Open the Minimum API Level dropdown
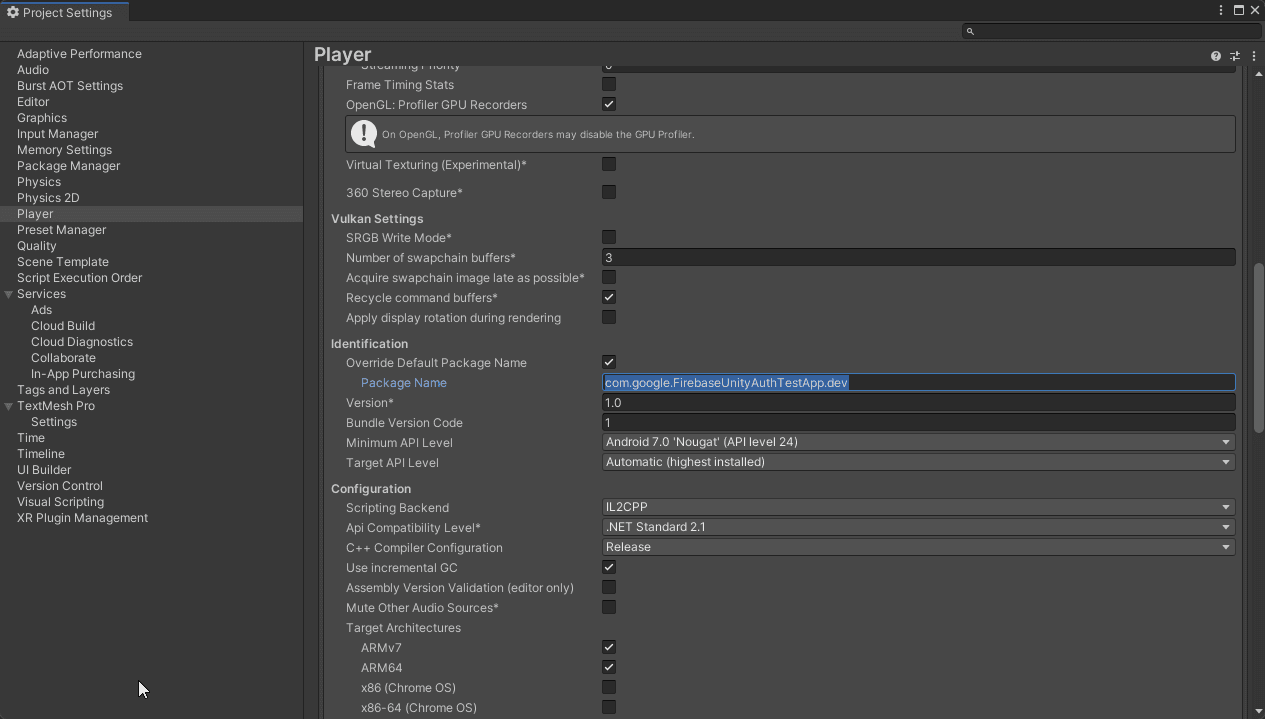This screenshot has width=1265, height=719. pyautogui.click(x=918, y=442)
